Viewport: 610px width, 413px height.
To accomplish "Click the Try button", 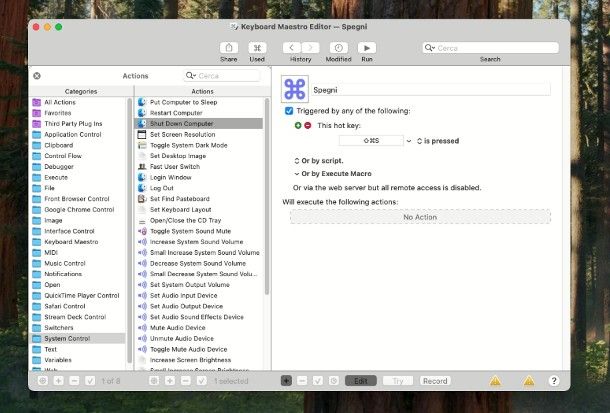I will [398, 381].
